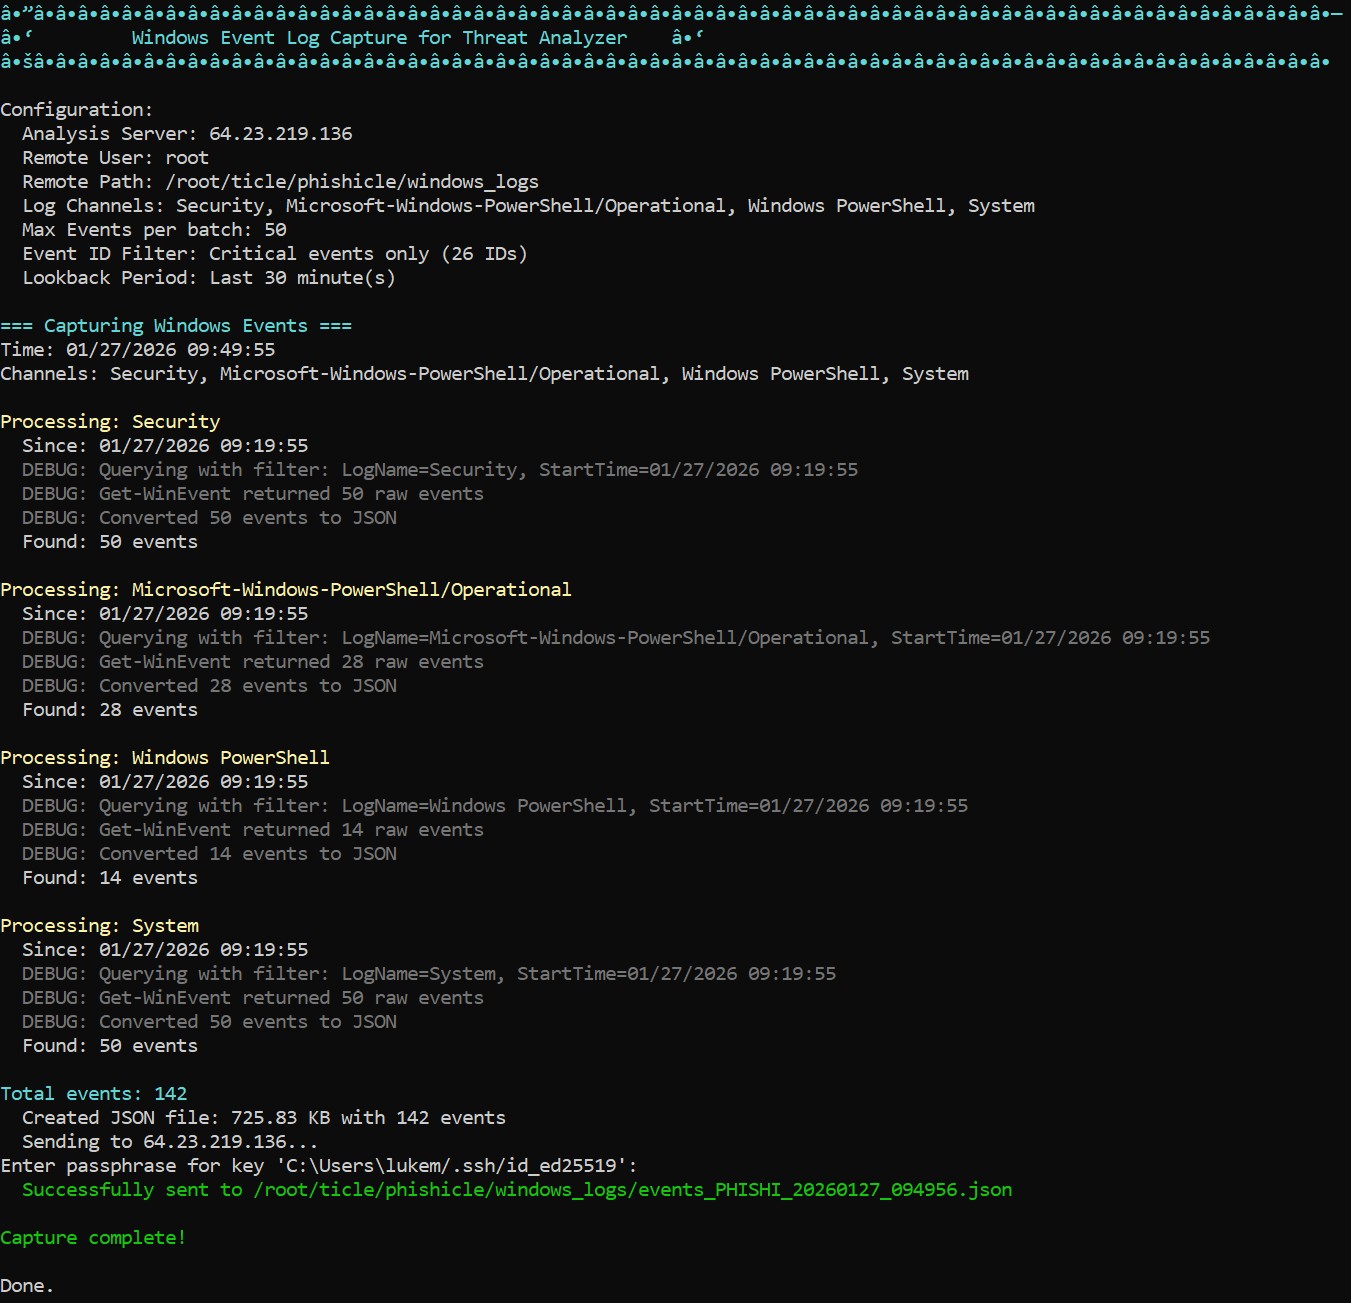This screenshot has height=1303, width=1351.
Task: Click the green Capture complete! message
Action: point(93,1238)
